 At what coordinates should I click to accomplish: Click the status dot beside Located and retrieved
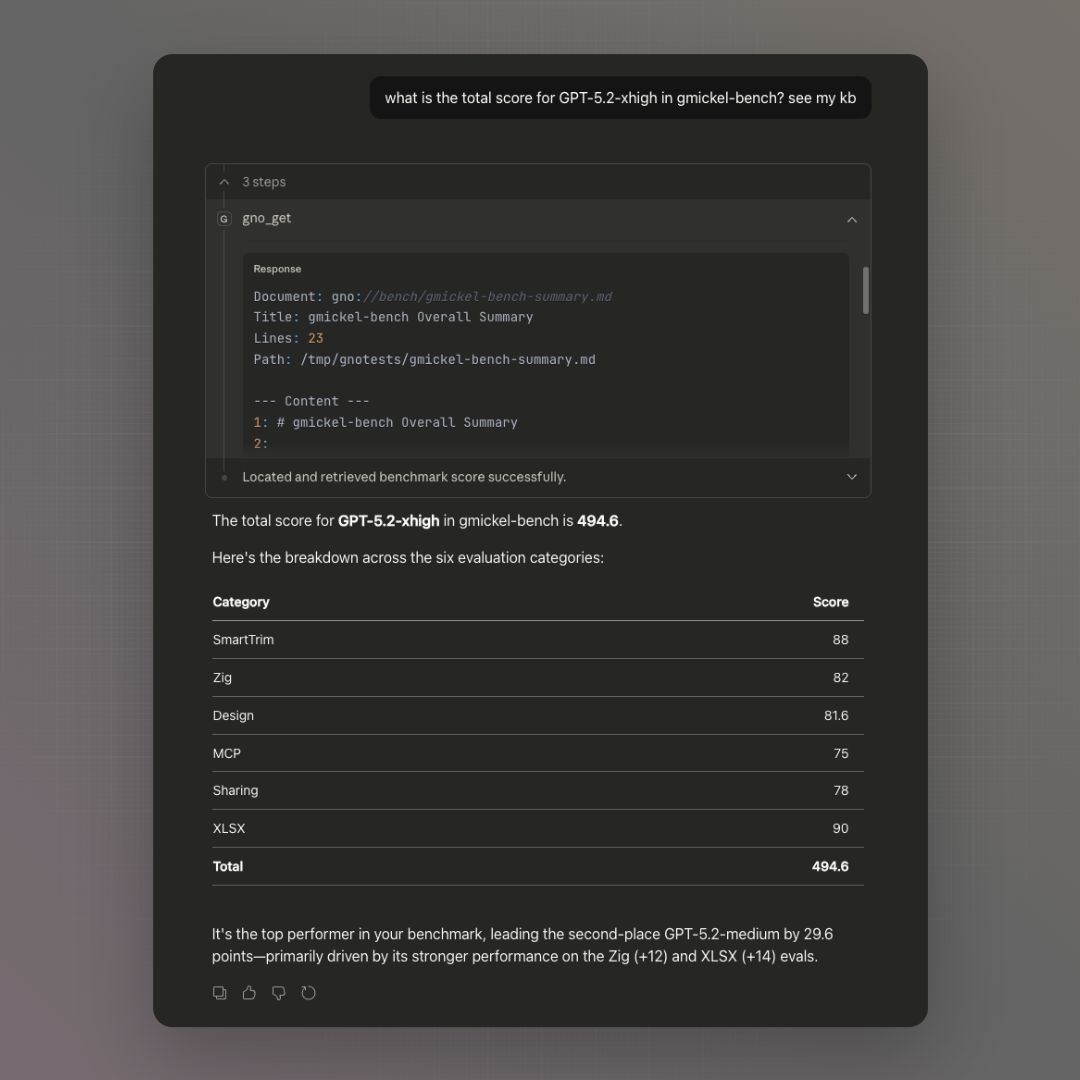[224, 478]
